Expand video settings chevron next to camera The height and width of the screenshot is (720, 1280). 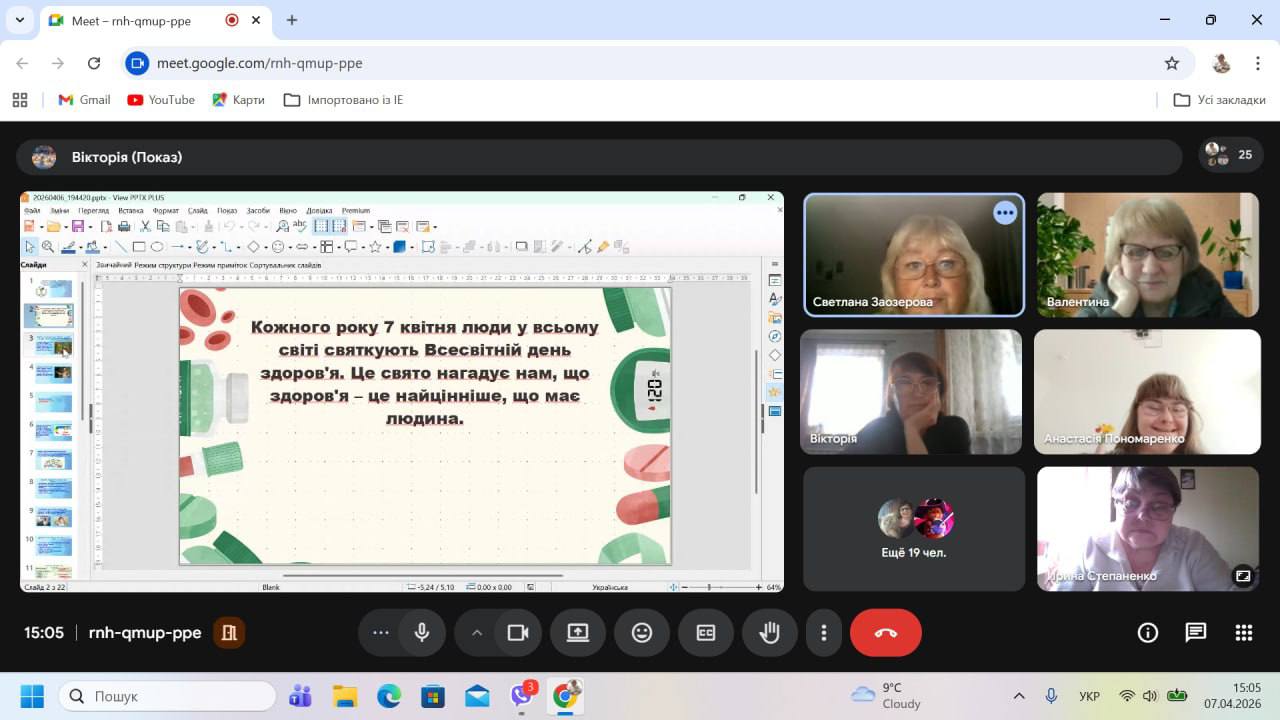[477, 632]
